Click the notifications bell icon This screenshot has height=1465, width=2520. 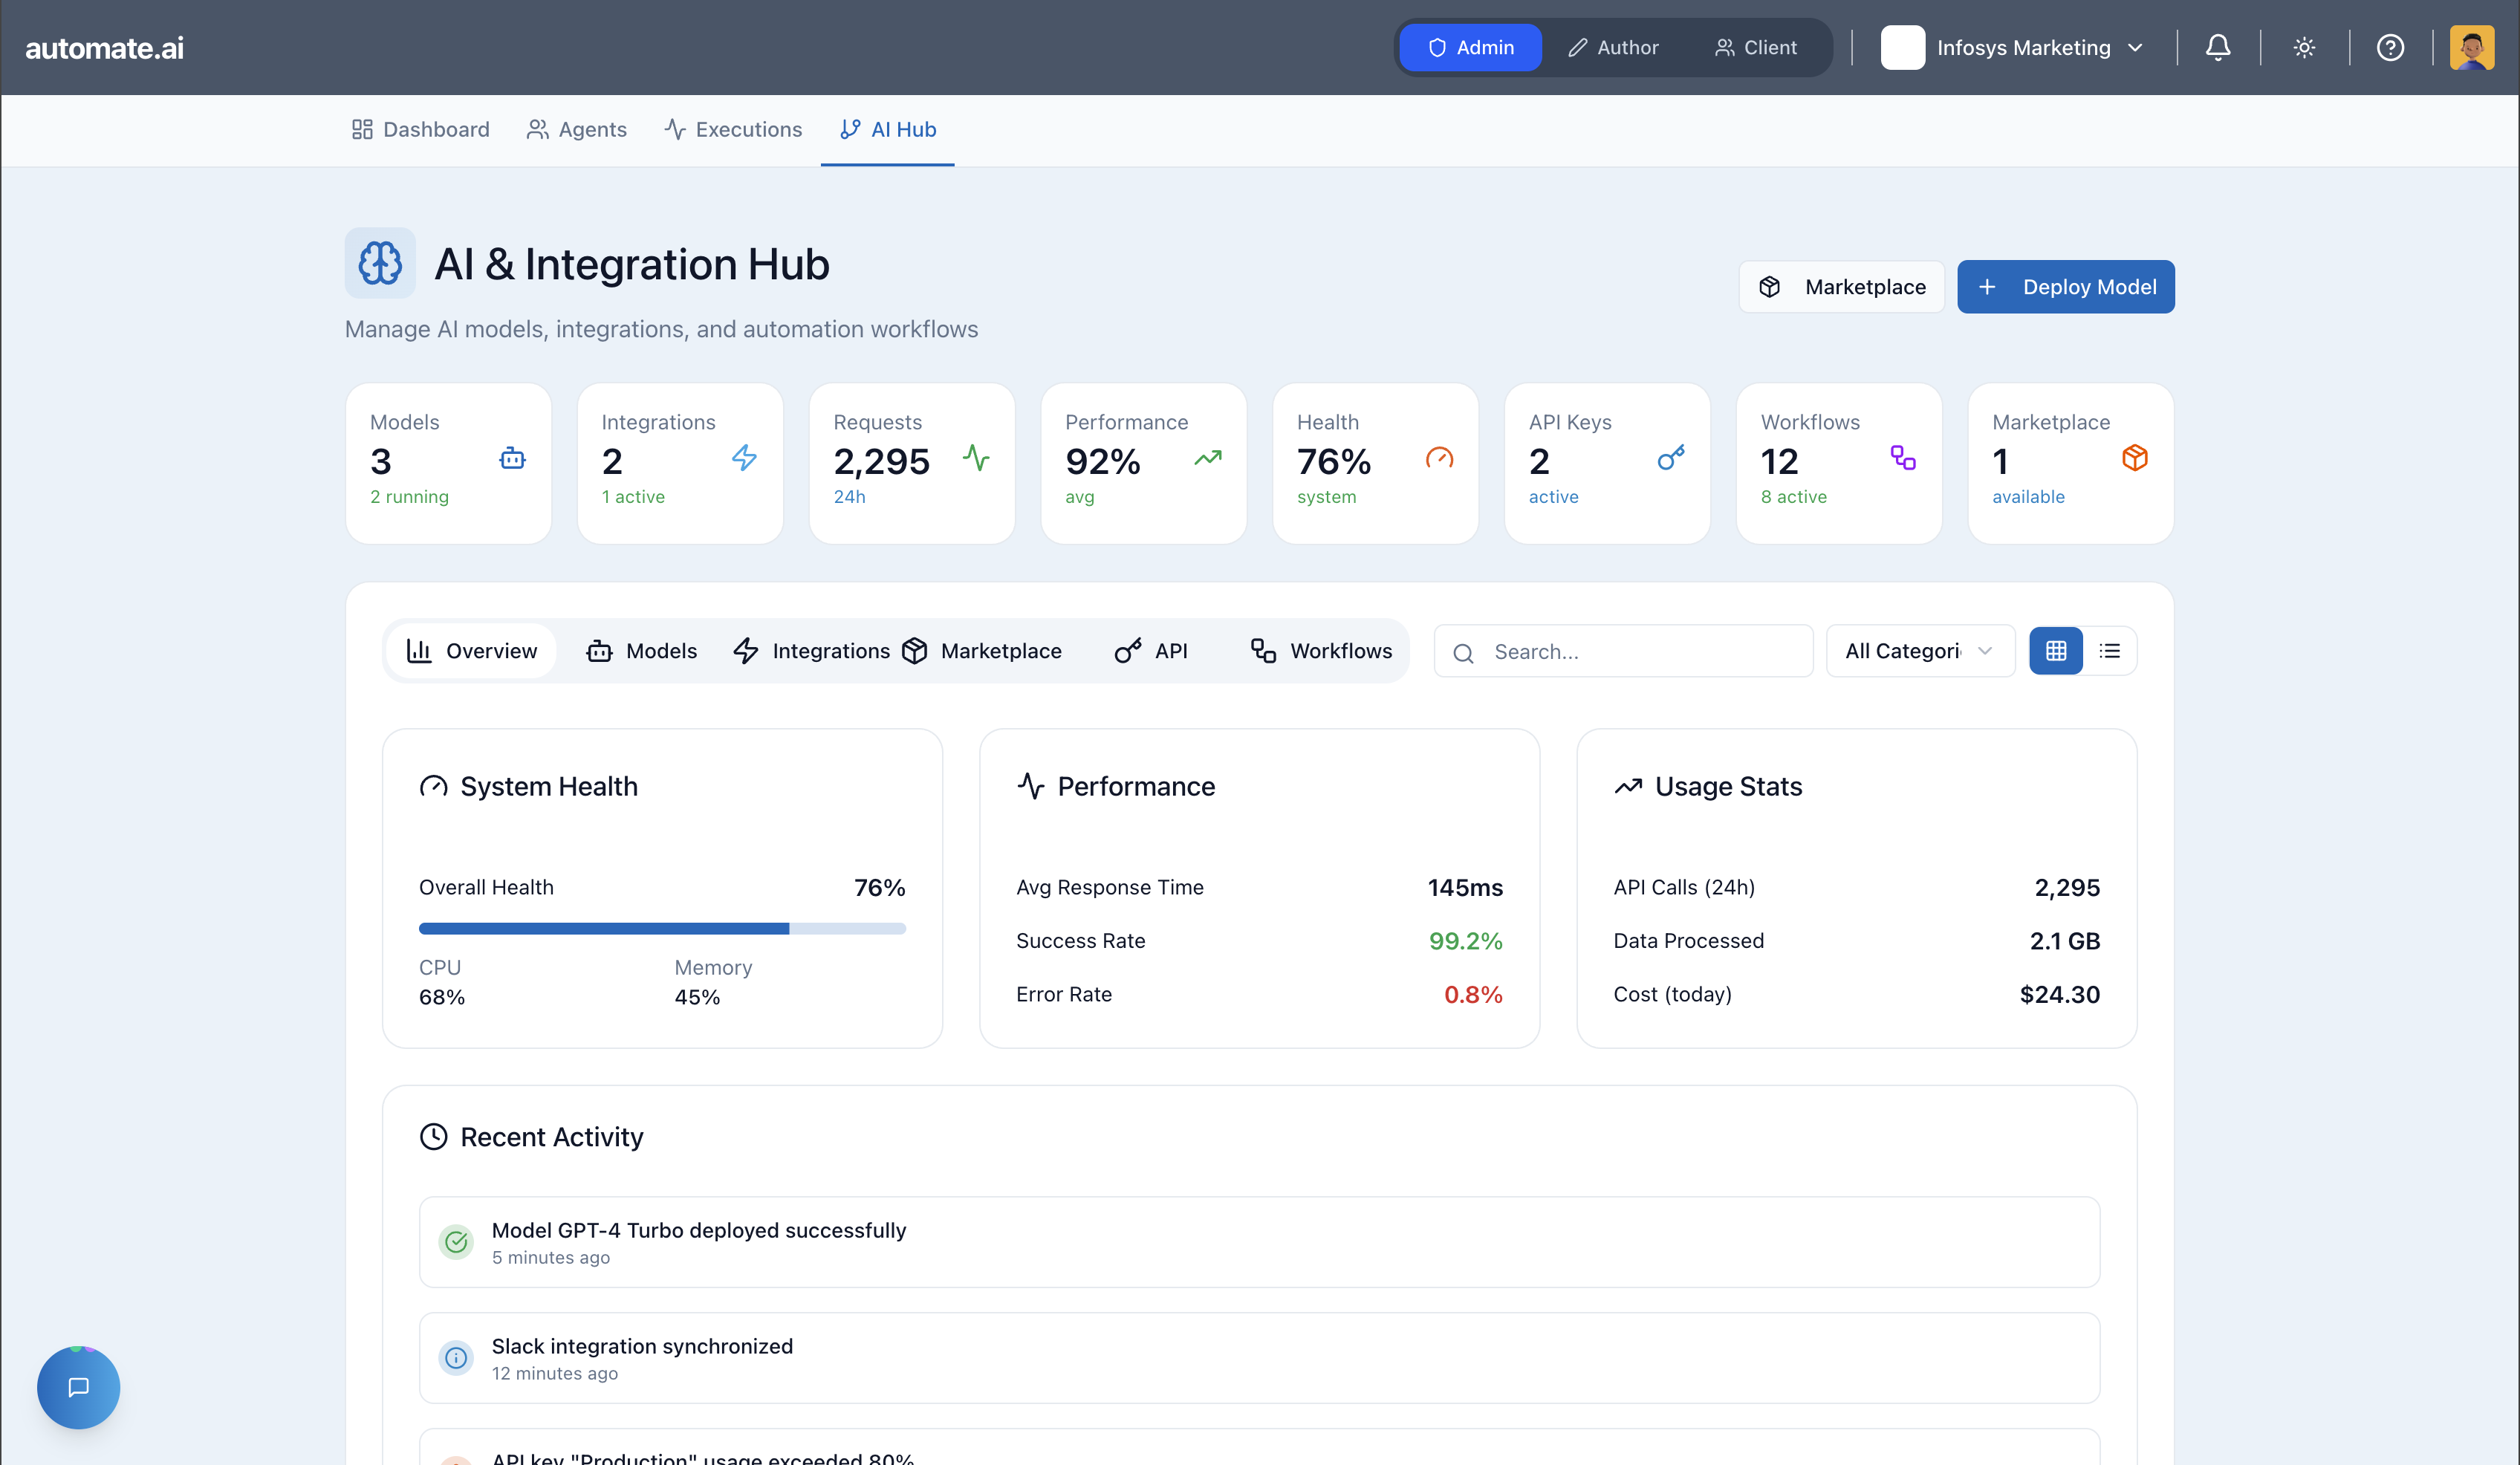pyautogui.click(x=2217, y=47)
